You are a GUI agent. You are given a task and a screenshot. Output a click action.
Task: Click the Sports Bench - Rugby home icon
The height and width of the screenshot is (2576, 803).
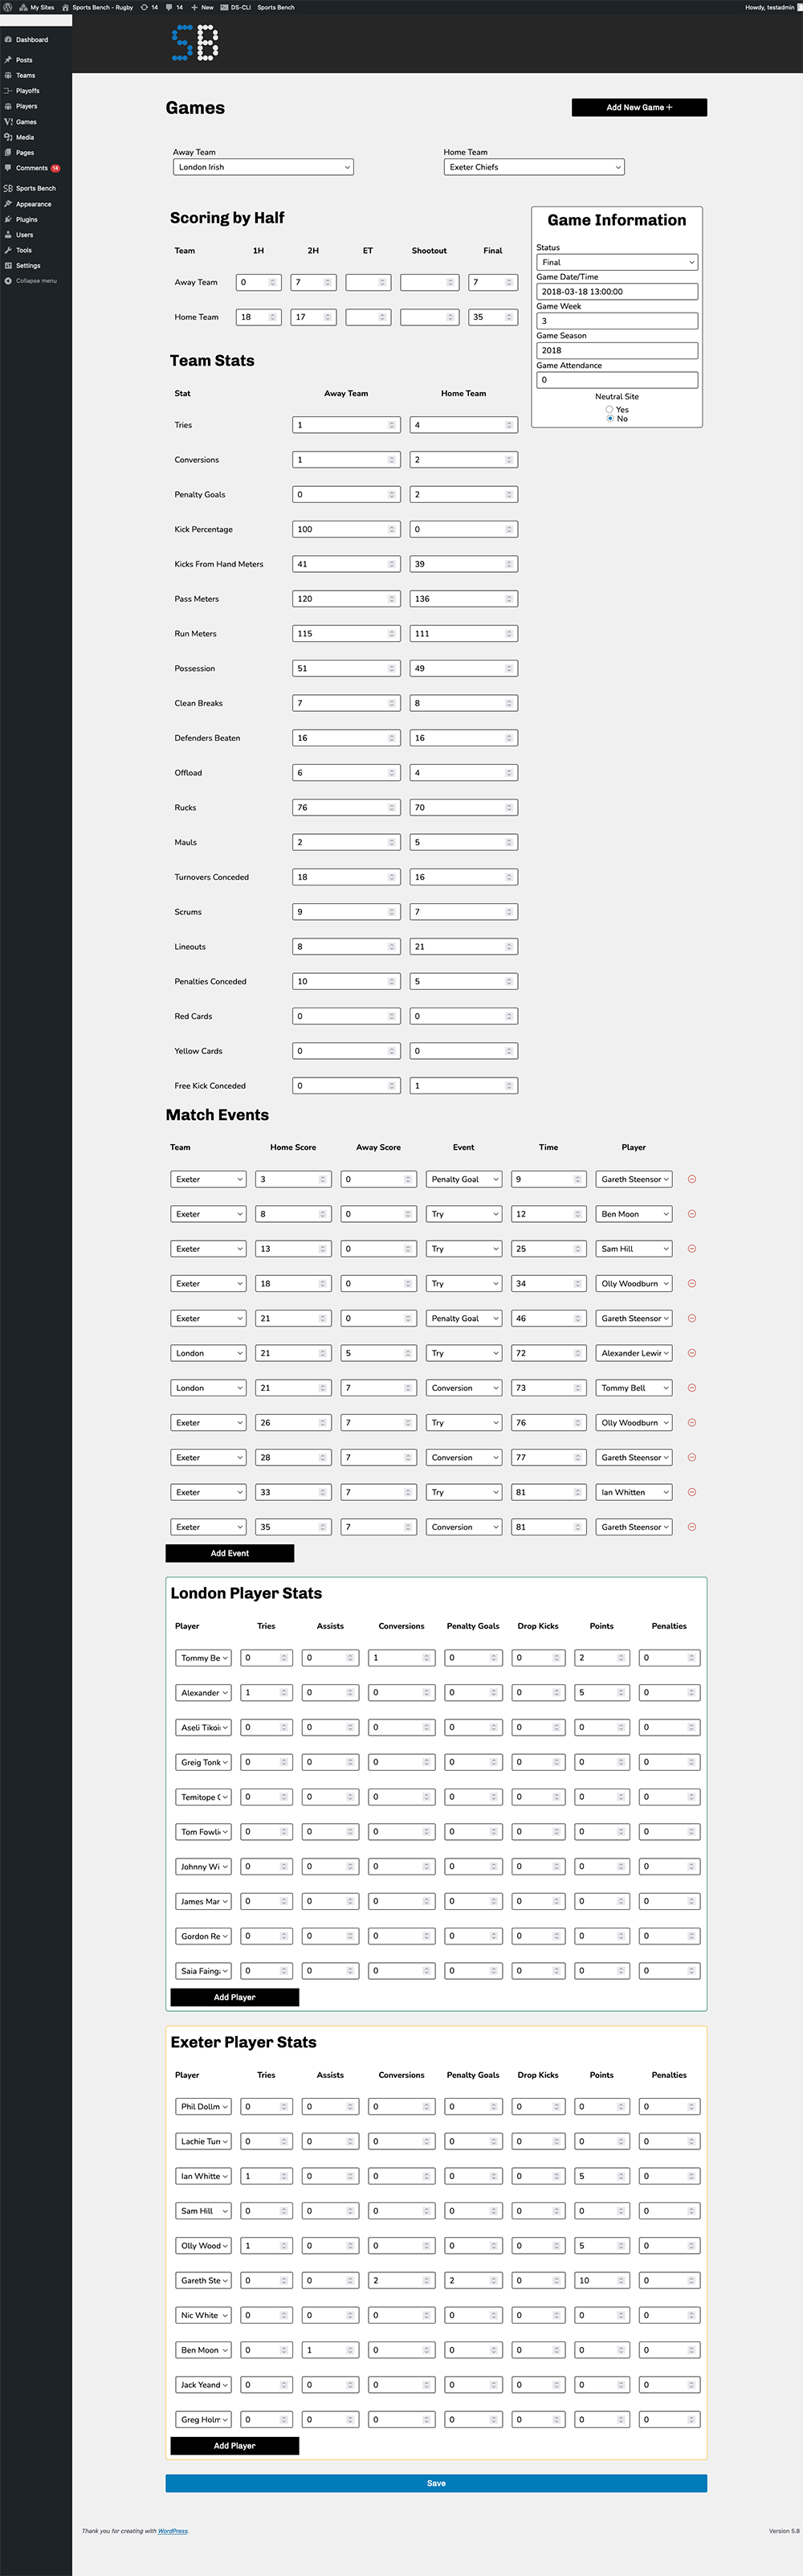tap(66, 7)
